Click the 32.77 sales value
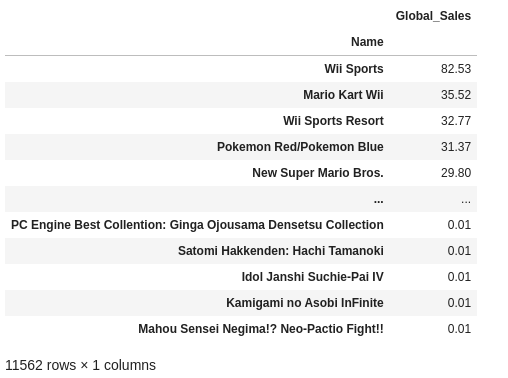Image resolution: width=508 pixels, height=378 pixels. pos(456,121)
